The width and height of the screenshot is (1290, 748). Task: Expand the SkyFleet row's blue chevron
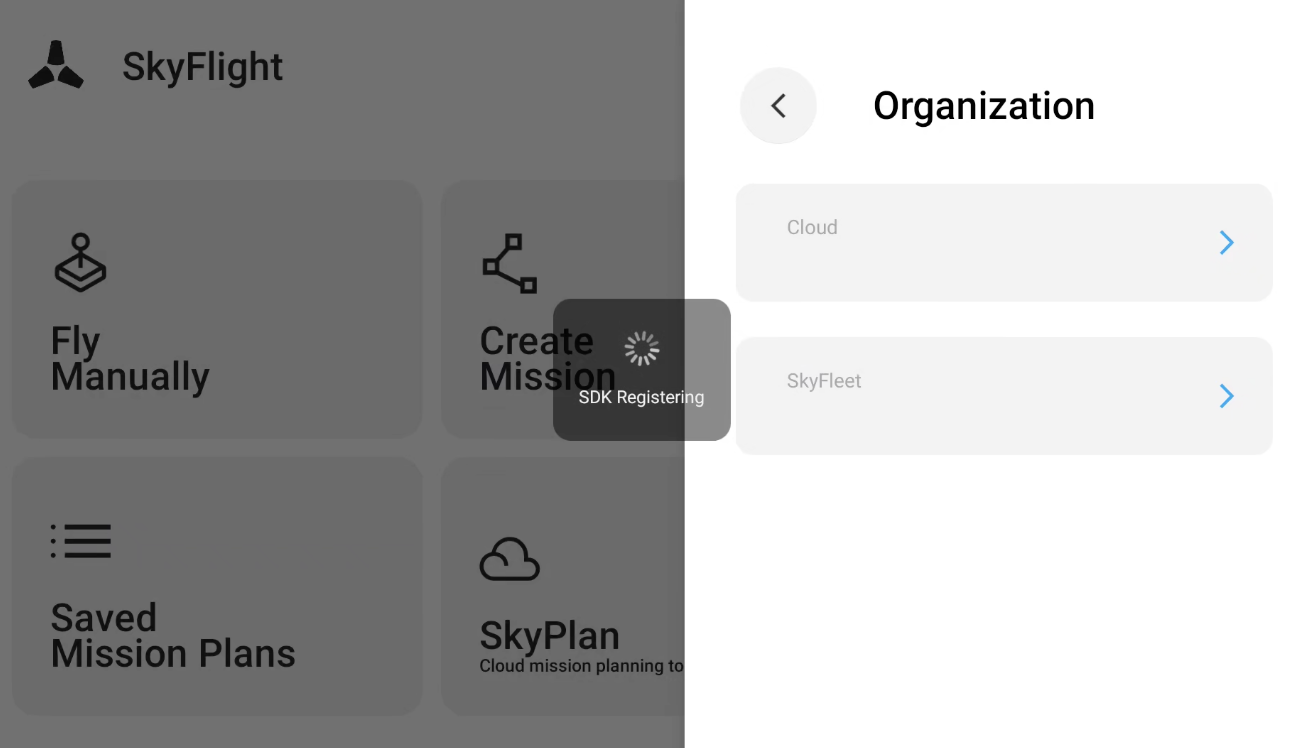point(1227,396)
